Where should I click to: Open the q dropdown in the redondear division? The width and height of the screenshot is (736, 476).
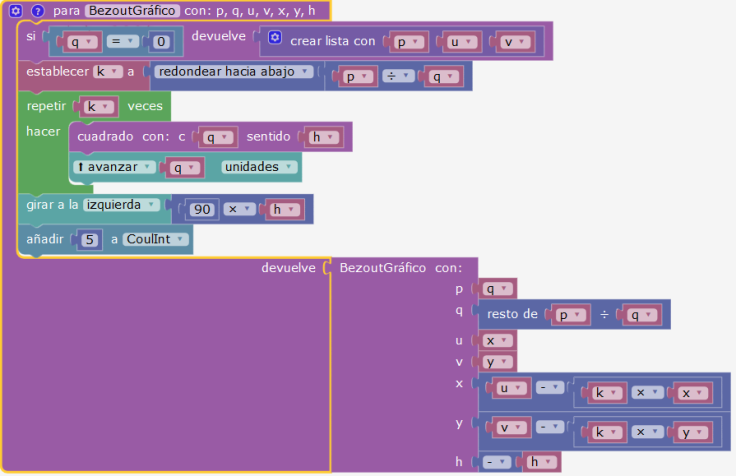pyautogui.click(x=445, y=77)
